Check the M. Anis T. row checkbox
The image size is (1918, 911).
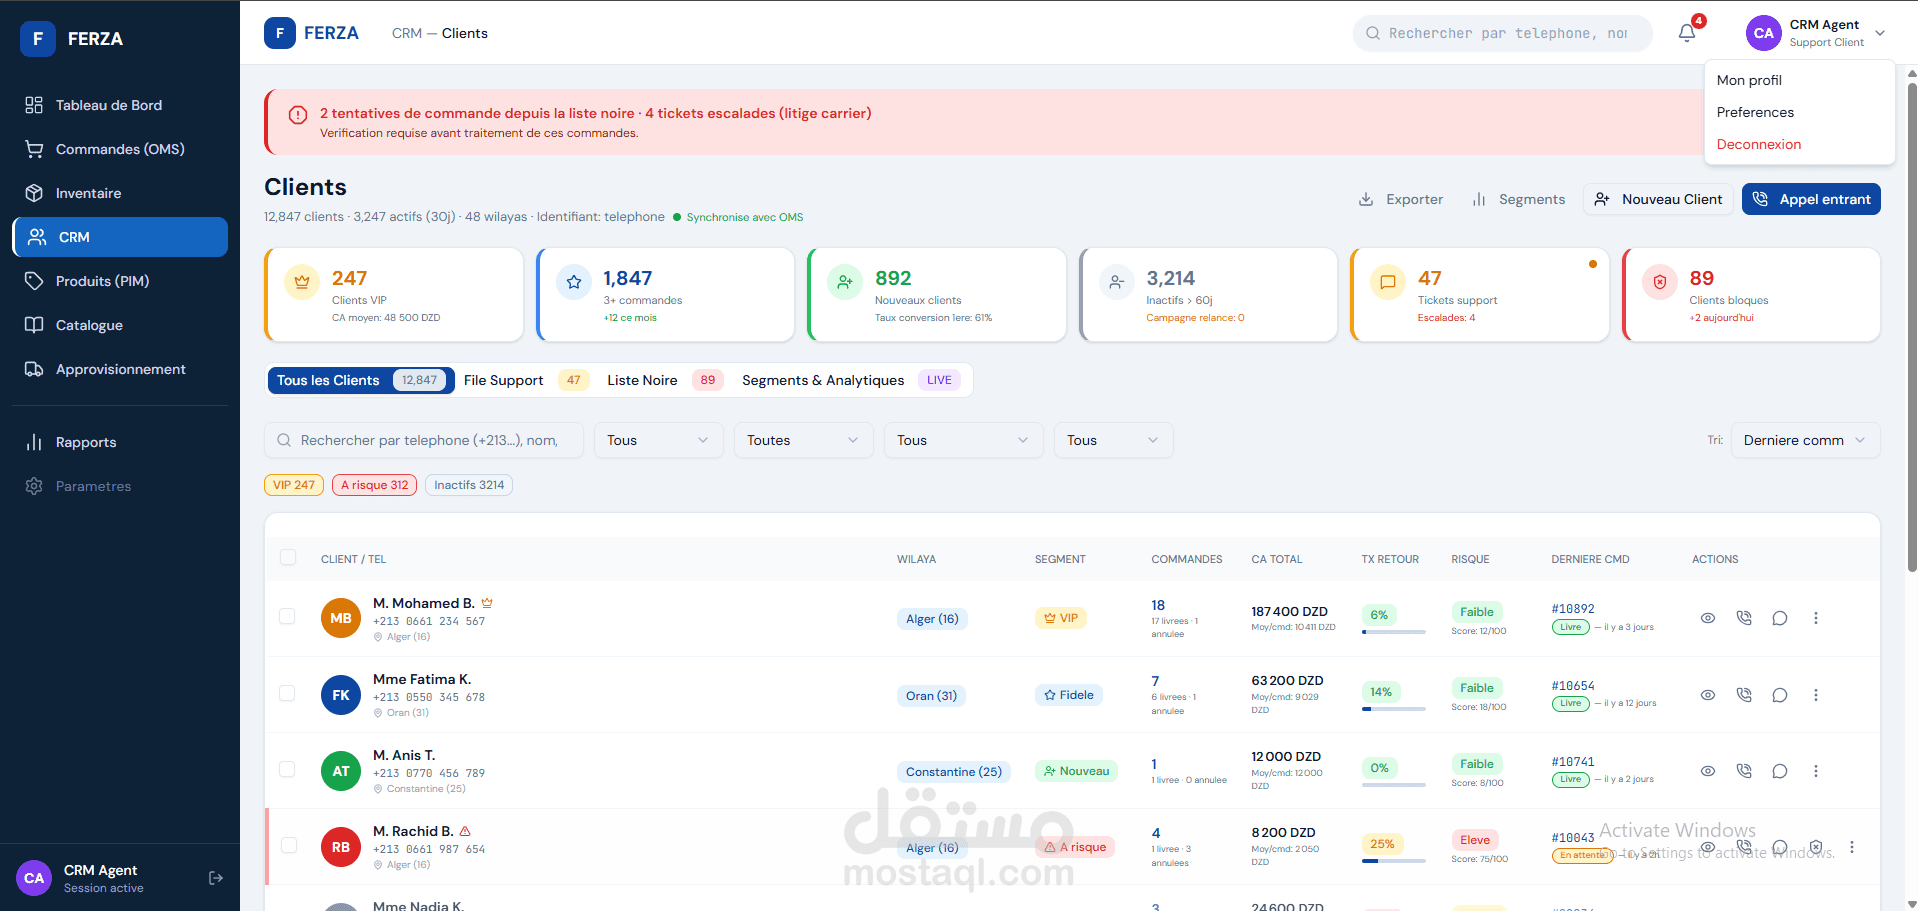(x=287, y=769)
